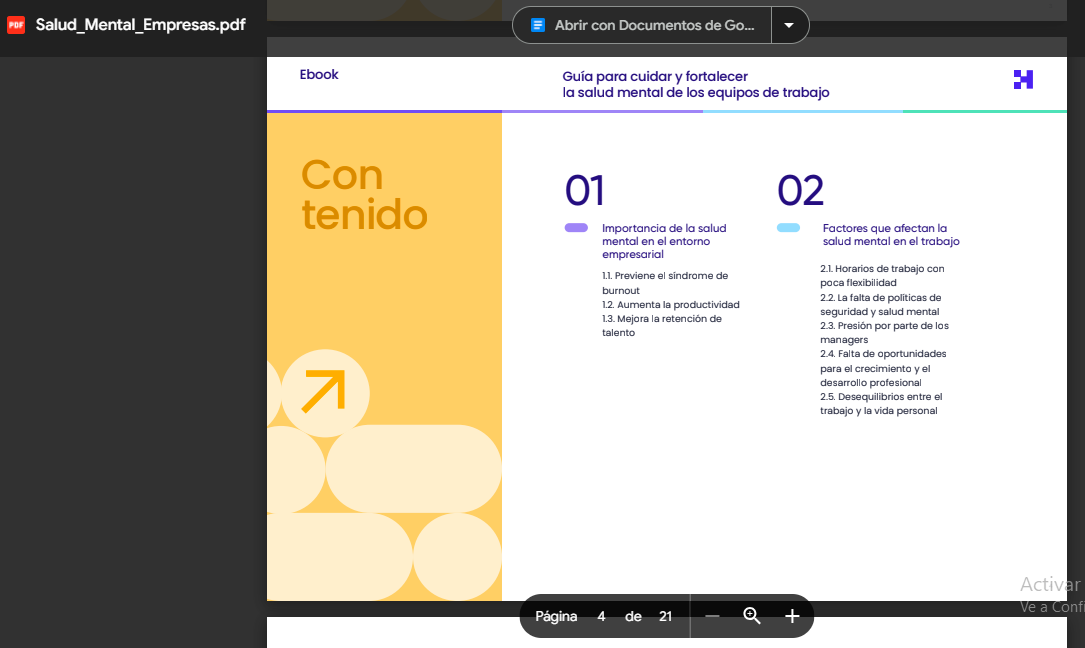Open the dropdown arrow next to Abrir con
1085x648 pixels.
point(790,25)
